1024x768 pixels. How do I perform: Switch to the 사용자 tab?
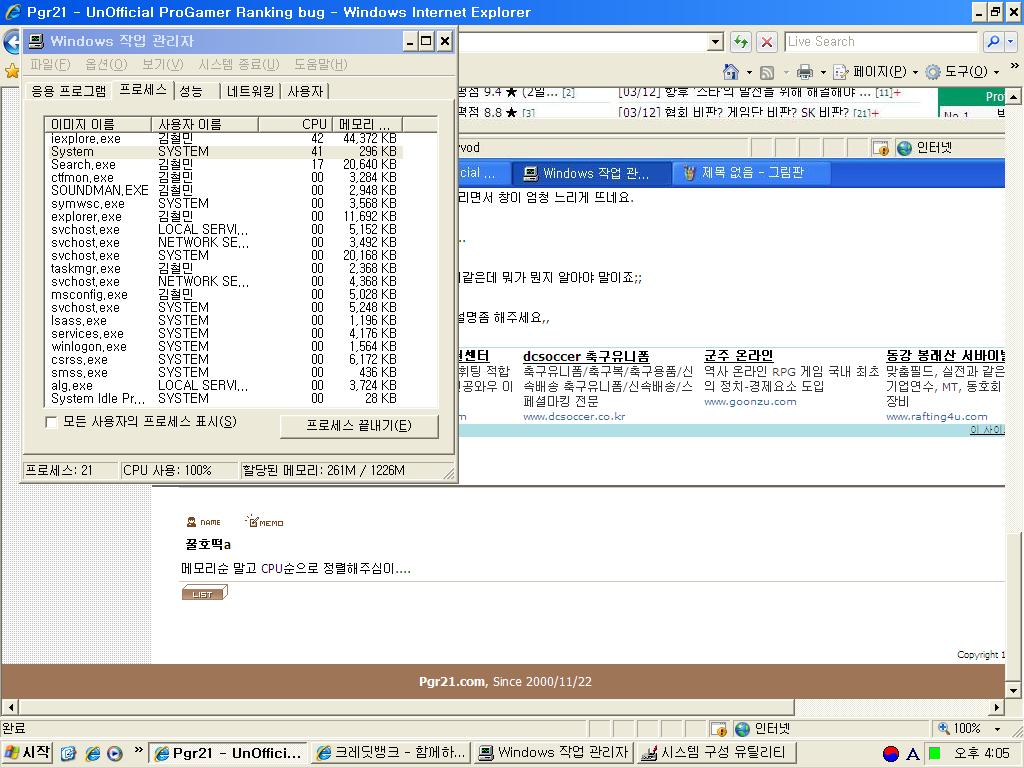[305, 91]
